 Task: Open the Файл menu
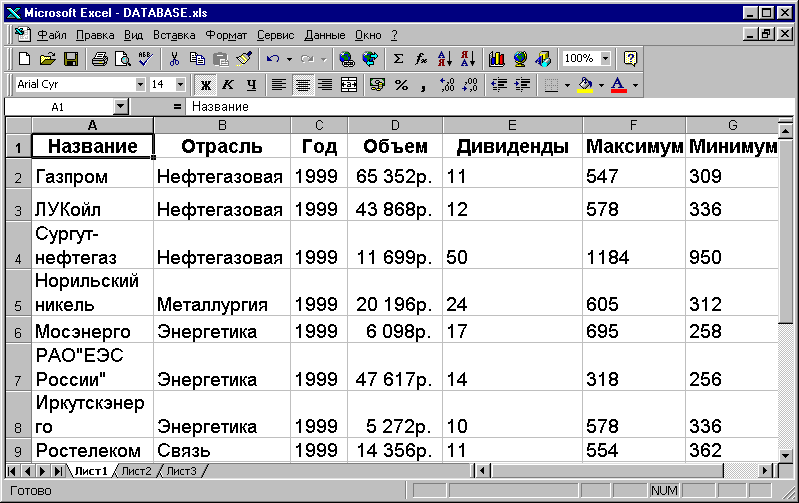[52, 35]
